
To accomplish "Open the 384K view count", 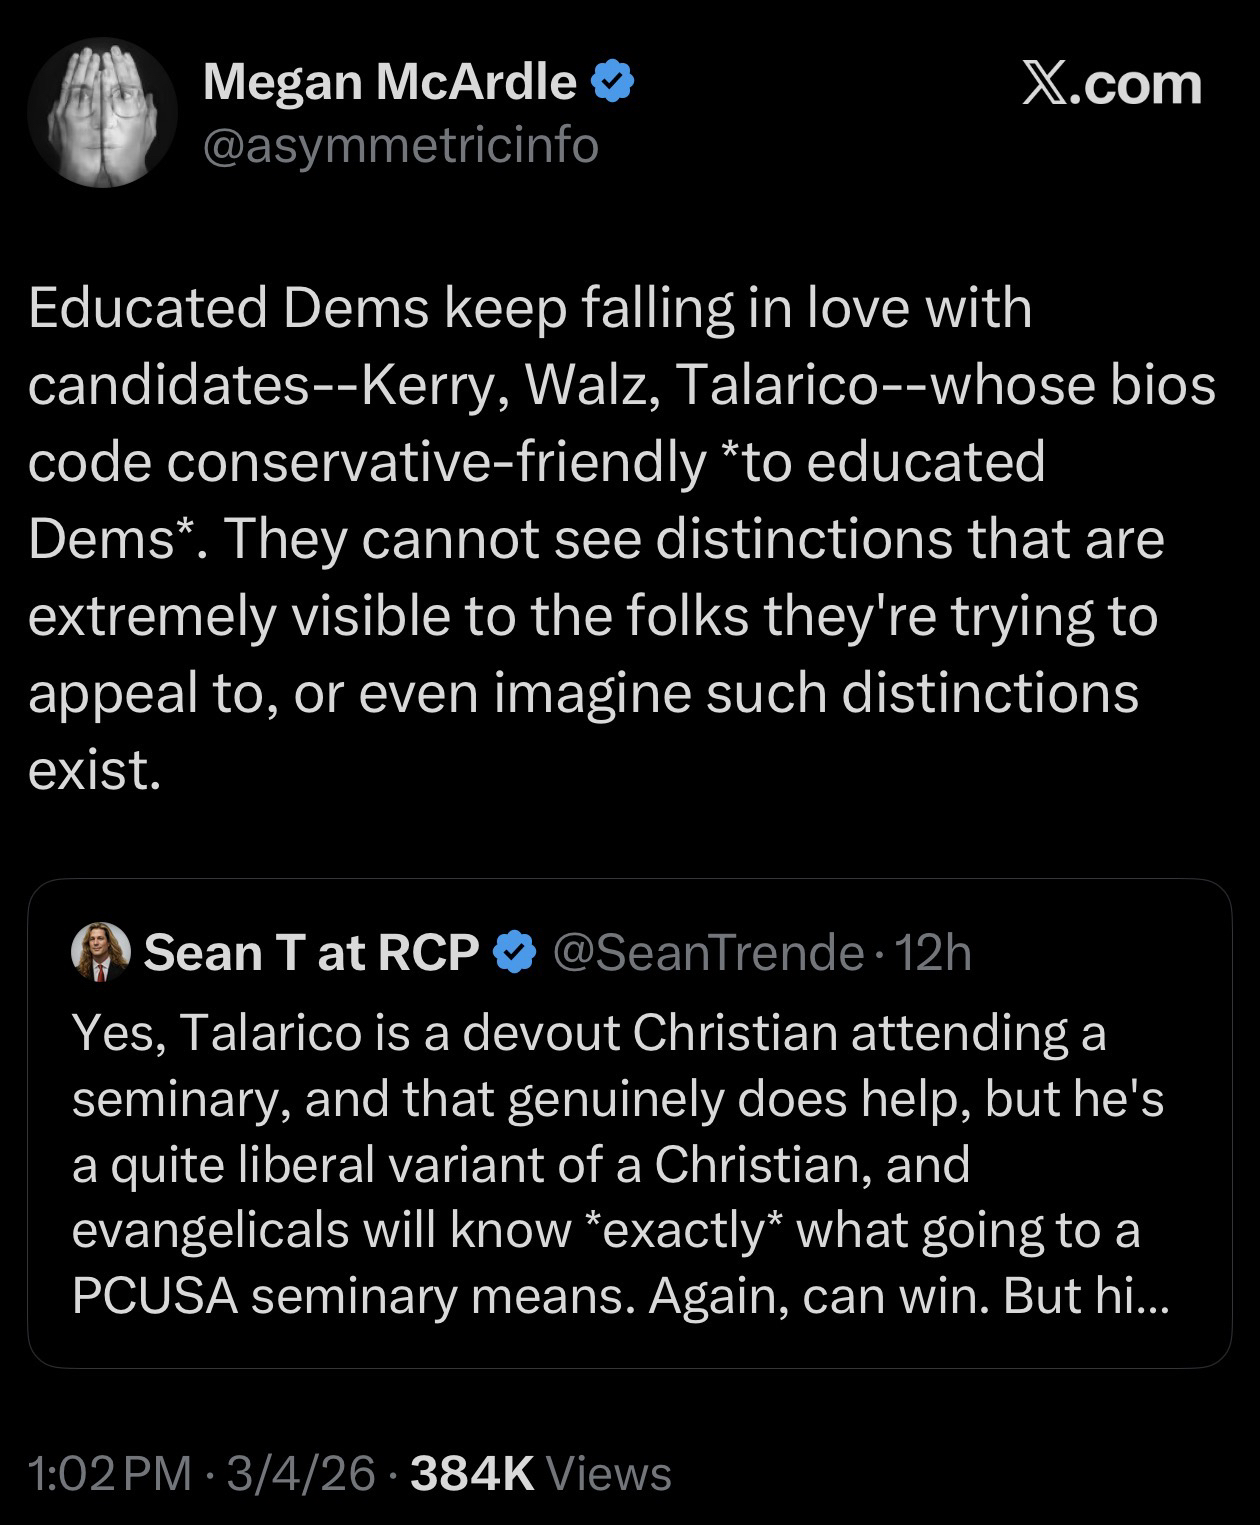I will (x=471, y=1473).
